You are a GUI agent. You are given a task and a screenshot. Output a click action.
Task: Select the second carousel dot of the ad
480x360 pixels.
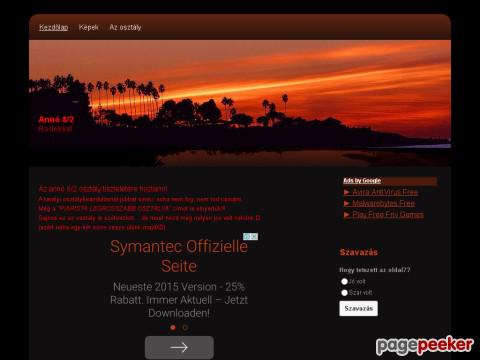pyautogui.click(x=185, y=327)
